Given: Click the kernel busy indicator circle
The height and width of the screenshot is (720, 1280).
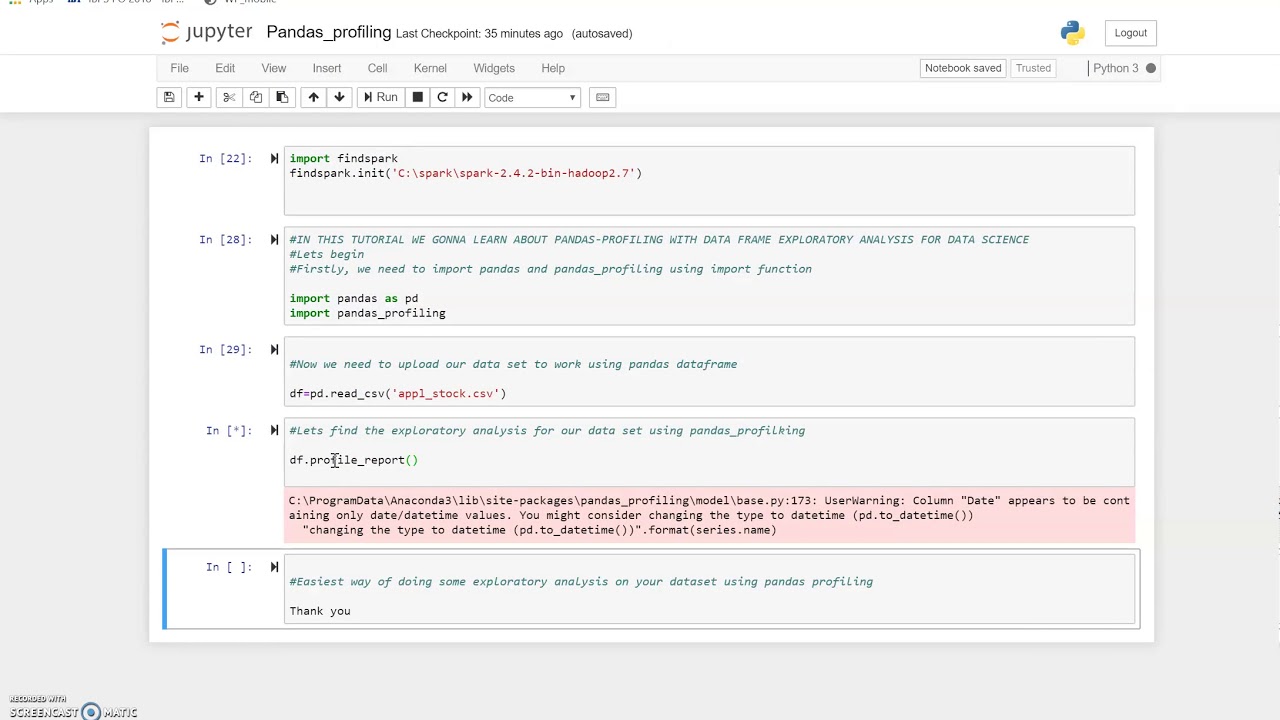Looking at the screenshot, I should (1151, 68).
